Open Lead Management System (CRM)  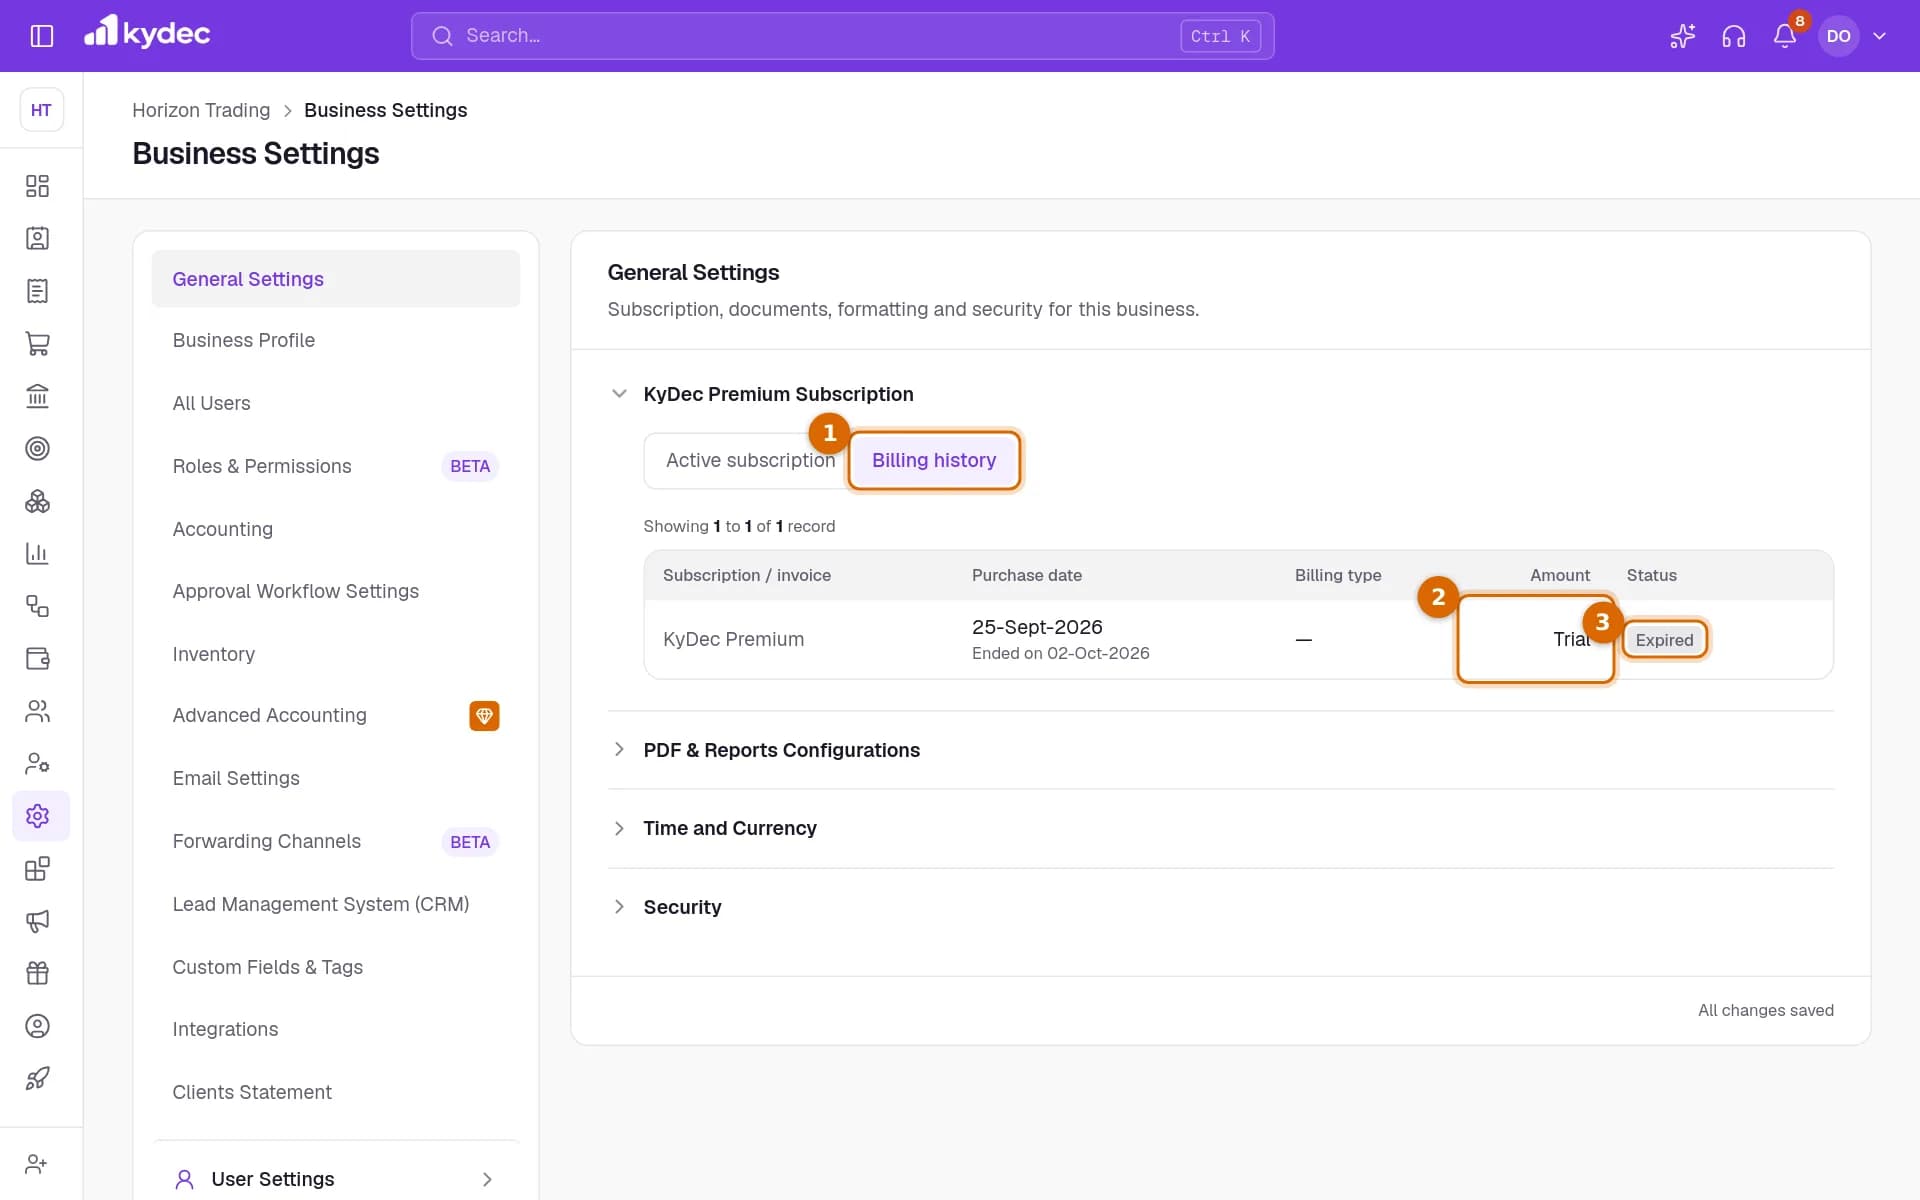pyautogui.click(x=336, y=904)
